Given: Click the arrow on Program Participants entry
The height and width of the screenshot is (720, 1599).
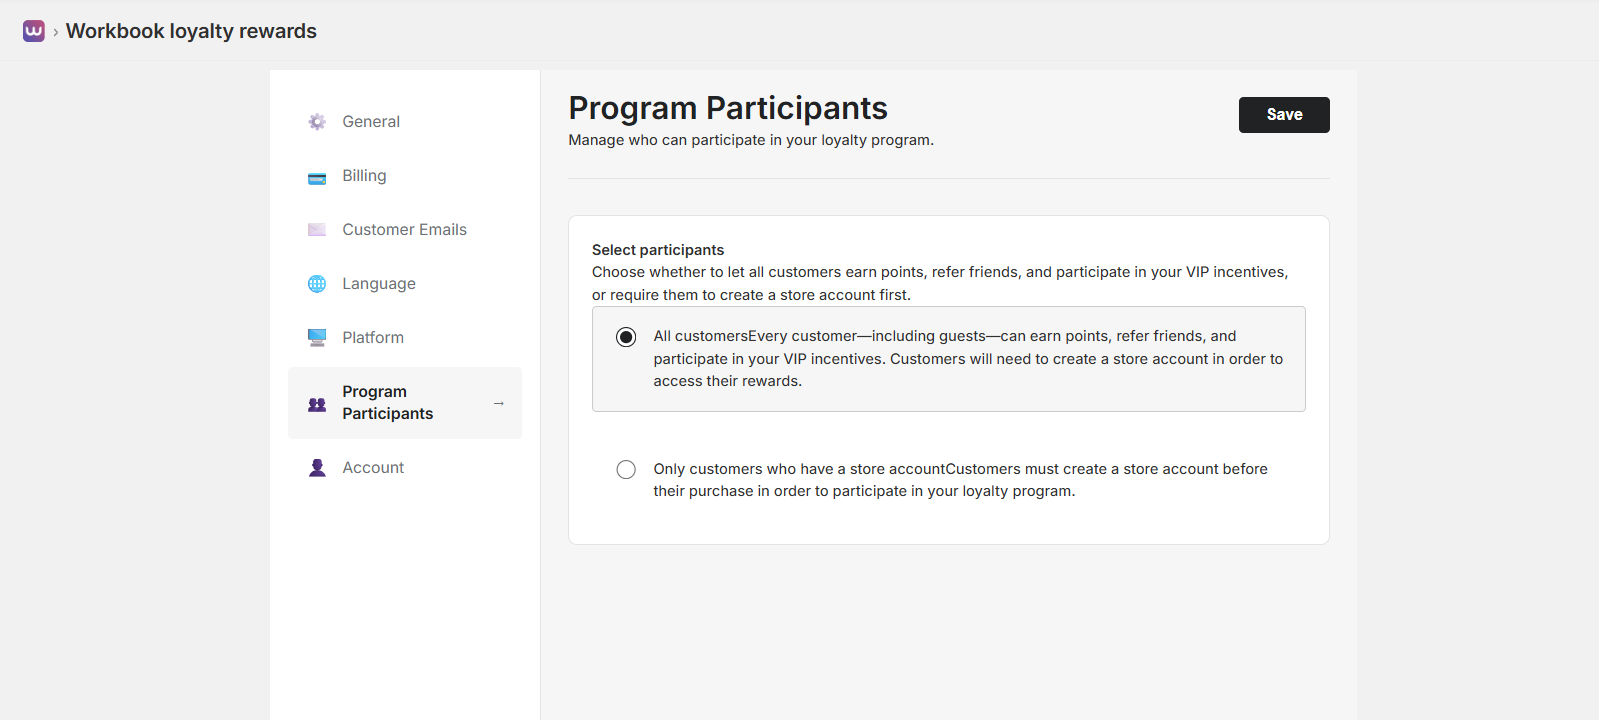Looking at the screenshot, I should click(498, 403).
